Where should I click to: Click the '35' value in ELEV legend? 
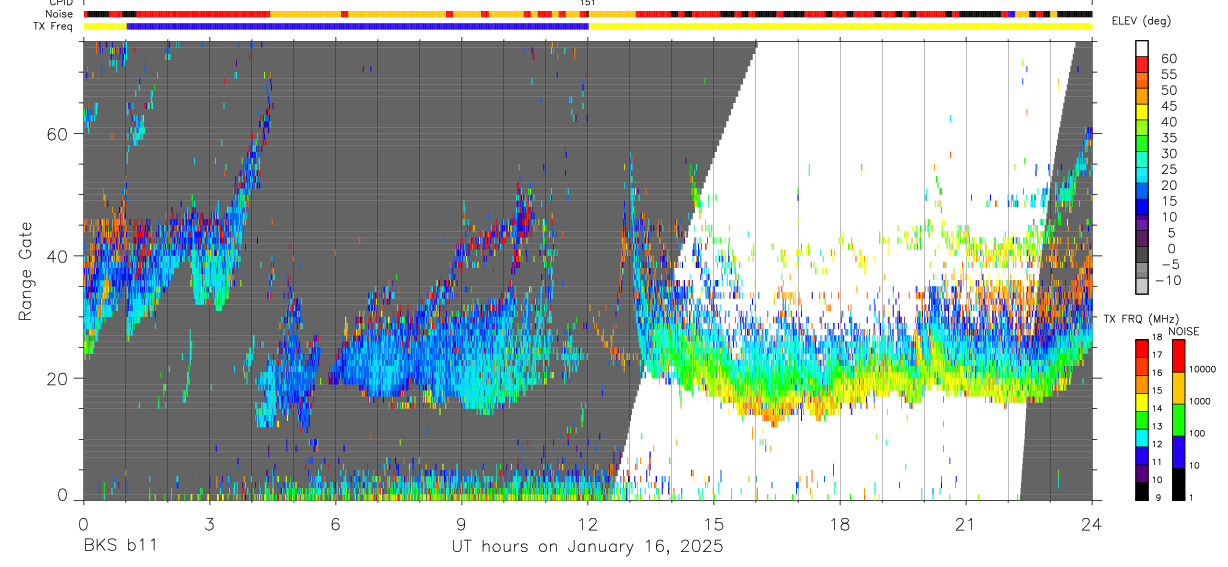pyautogui.click(x=1169, y=137)
